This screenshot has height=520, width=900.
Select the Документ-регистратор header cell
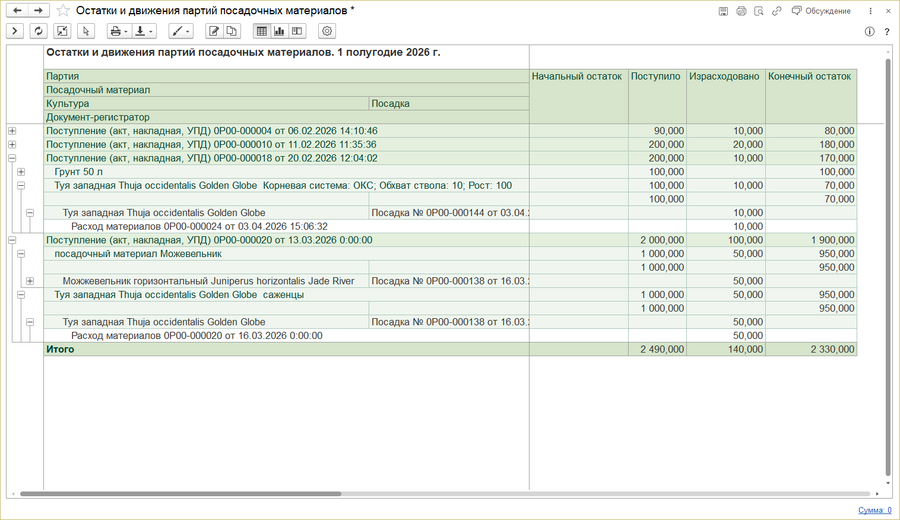tap(286, 117)
